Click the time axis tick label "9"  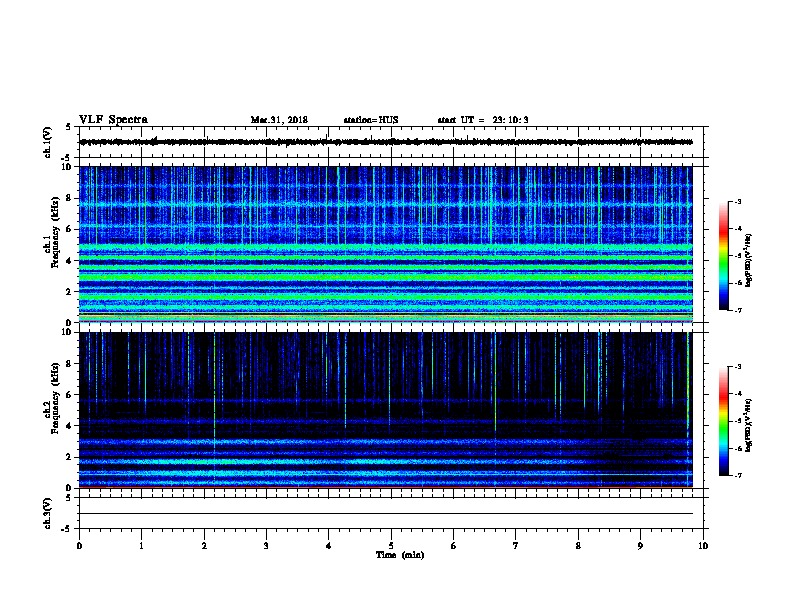[x=640, y=545]
